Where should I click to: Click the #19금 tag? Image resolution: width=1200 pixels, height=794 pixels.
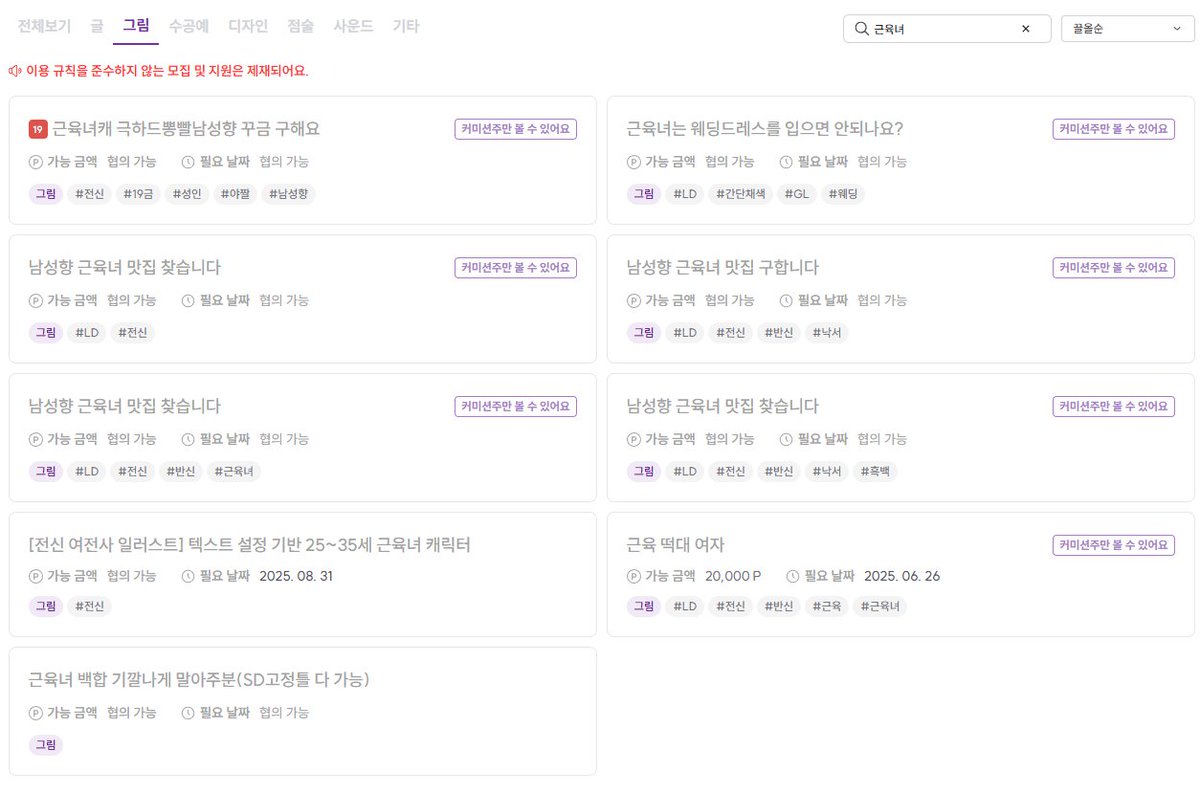coord(138,194)
